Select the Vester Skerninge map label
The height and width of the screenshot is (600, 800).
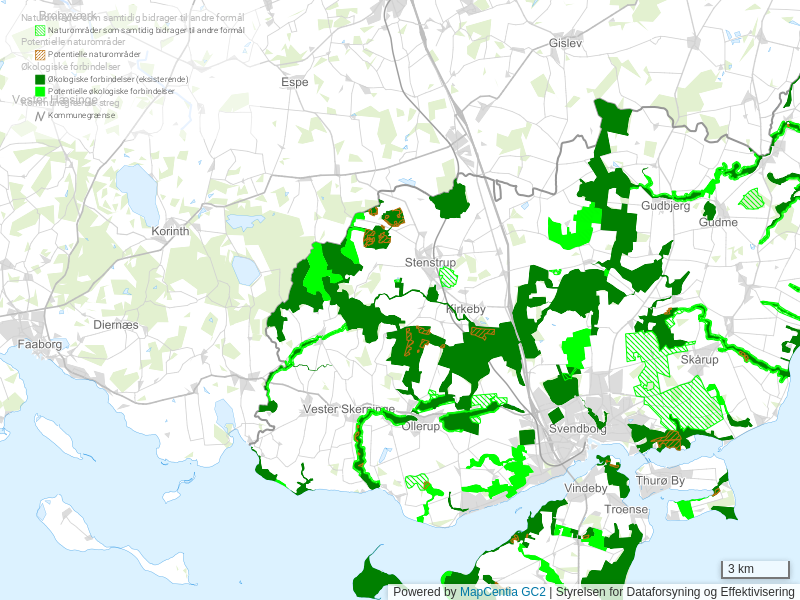click(349, 410)
